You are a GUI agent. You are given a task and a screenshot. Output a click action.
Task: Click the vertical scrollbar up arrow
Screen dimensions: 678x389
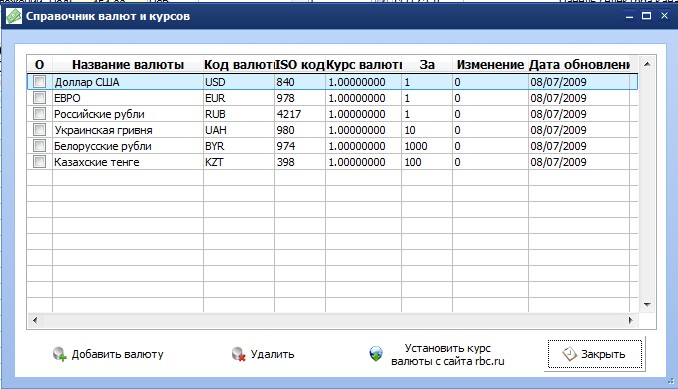pos(647,64)
